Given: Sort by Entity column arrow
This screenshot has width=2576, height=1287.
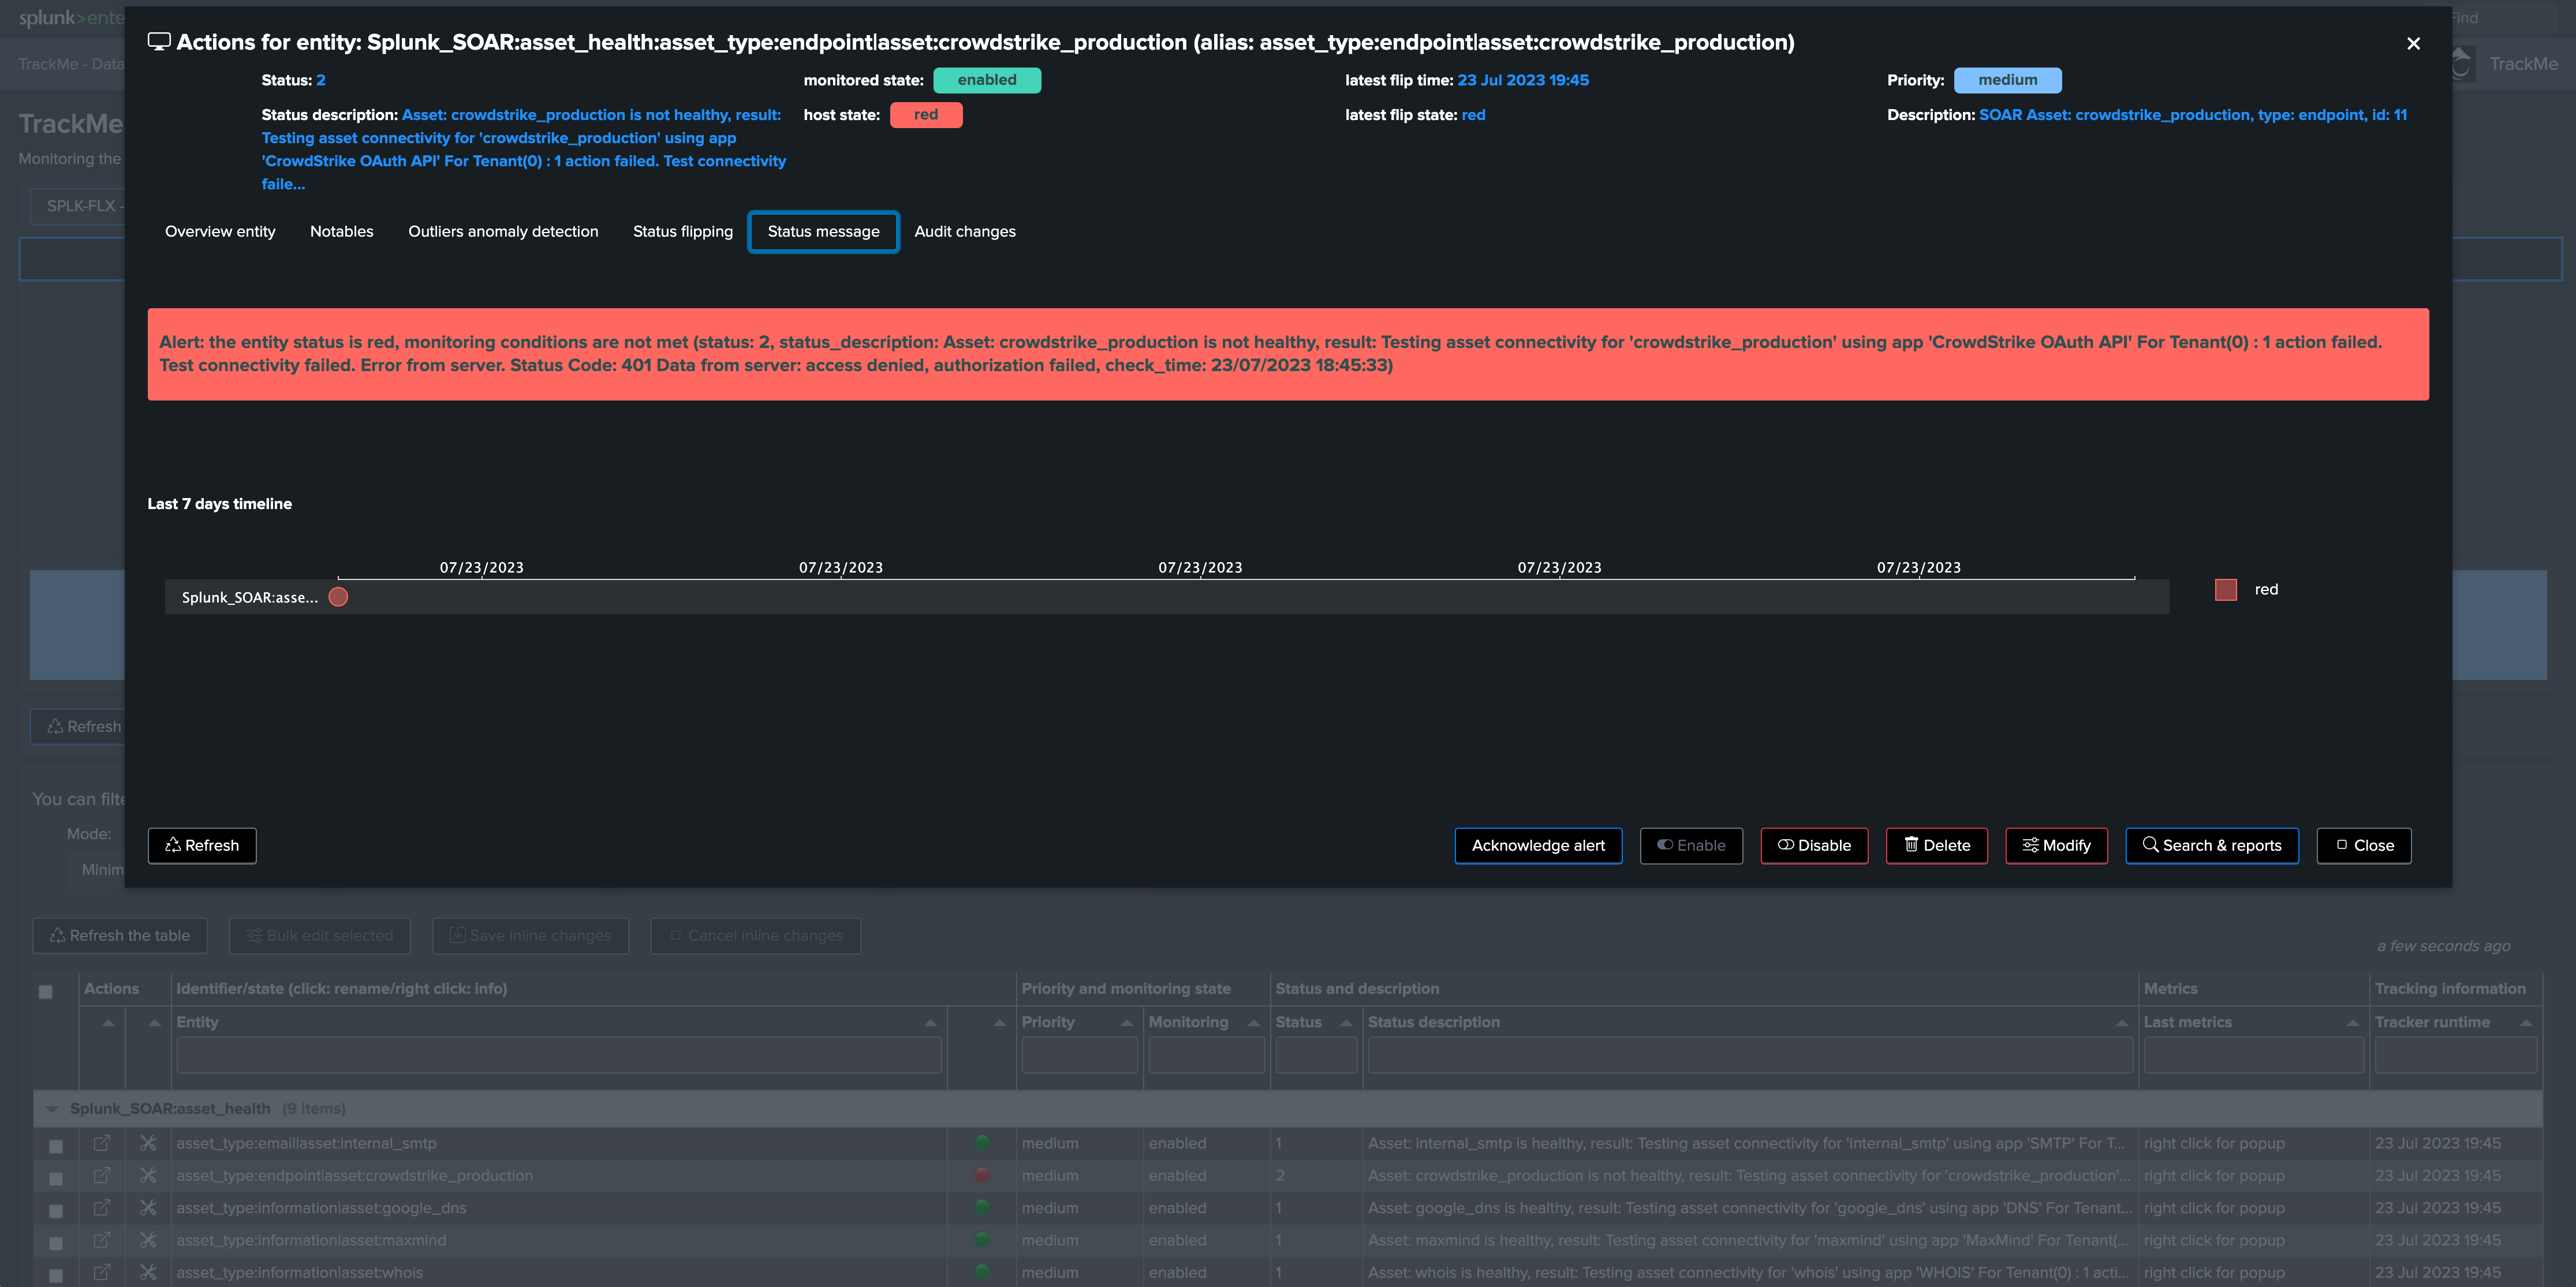Looking at the screenshot, I should click(930, 1022).
